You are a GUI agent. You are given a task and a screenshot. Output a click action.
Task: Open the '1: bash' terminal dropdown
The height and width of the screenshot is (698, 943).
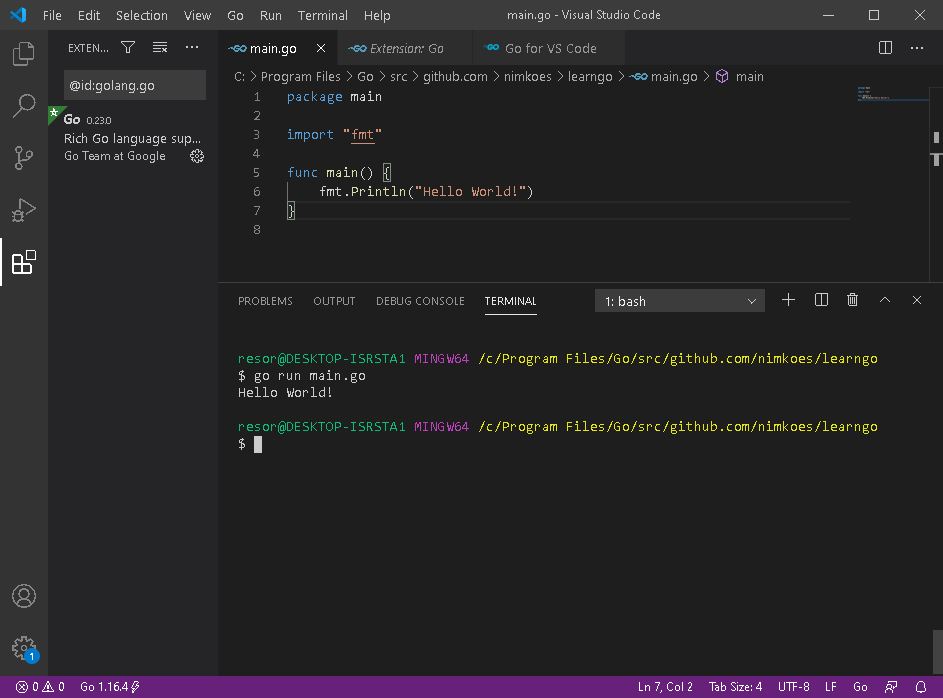click(x=680, y=301)
